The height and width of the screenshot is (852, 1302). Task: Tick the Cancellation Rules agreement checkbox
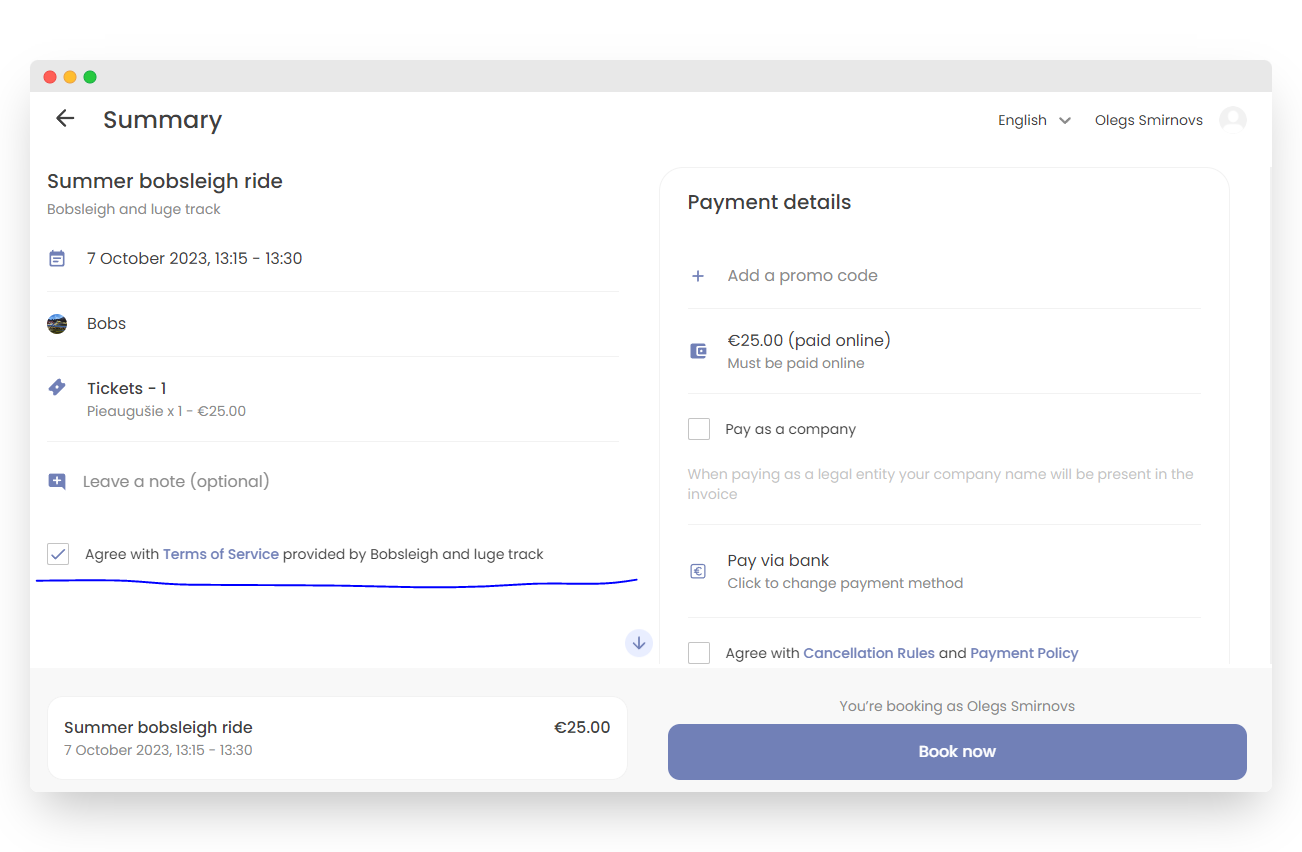tap(699, 653)
